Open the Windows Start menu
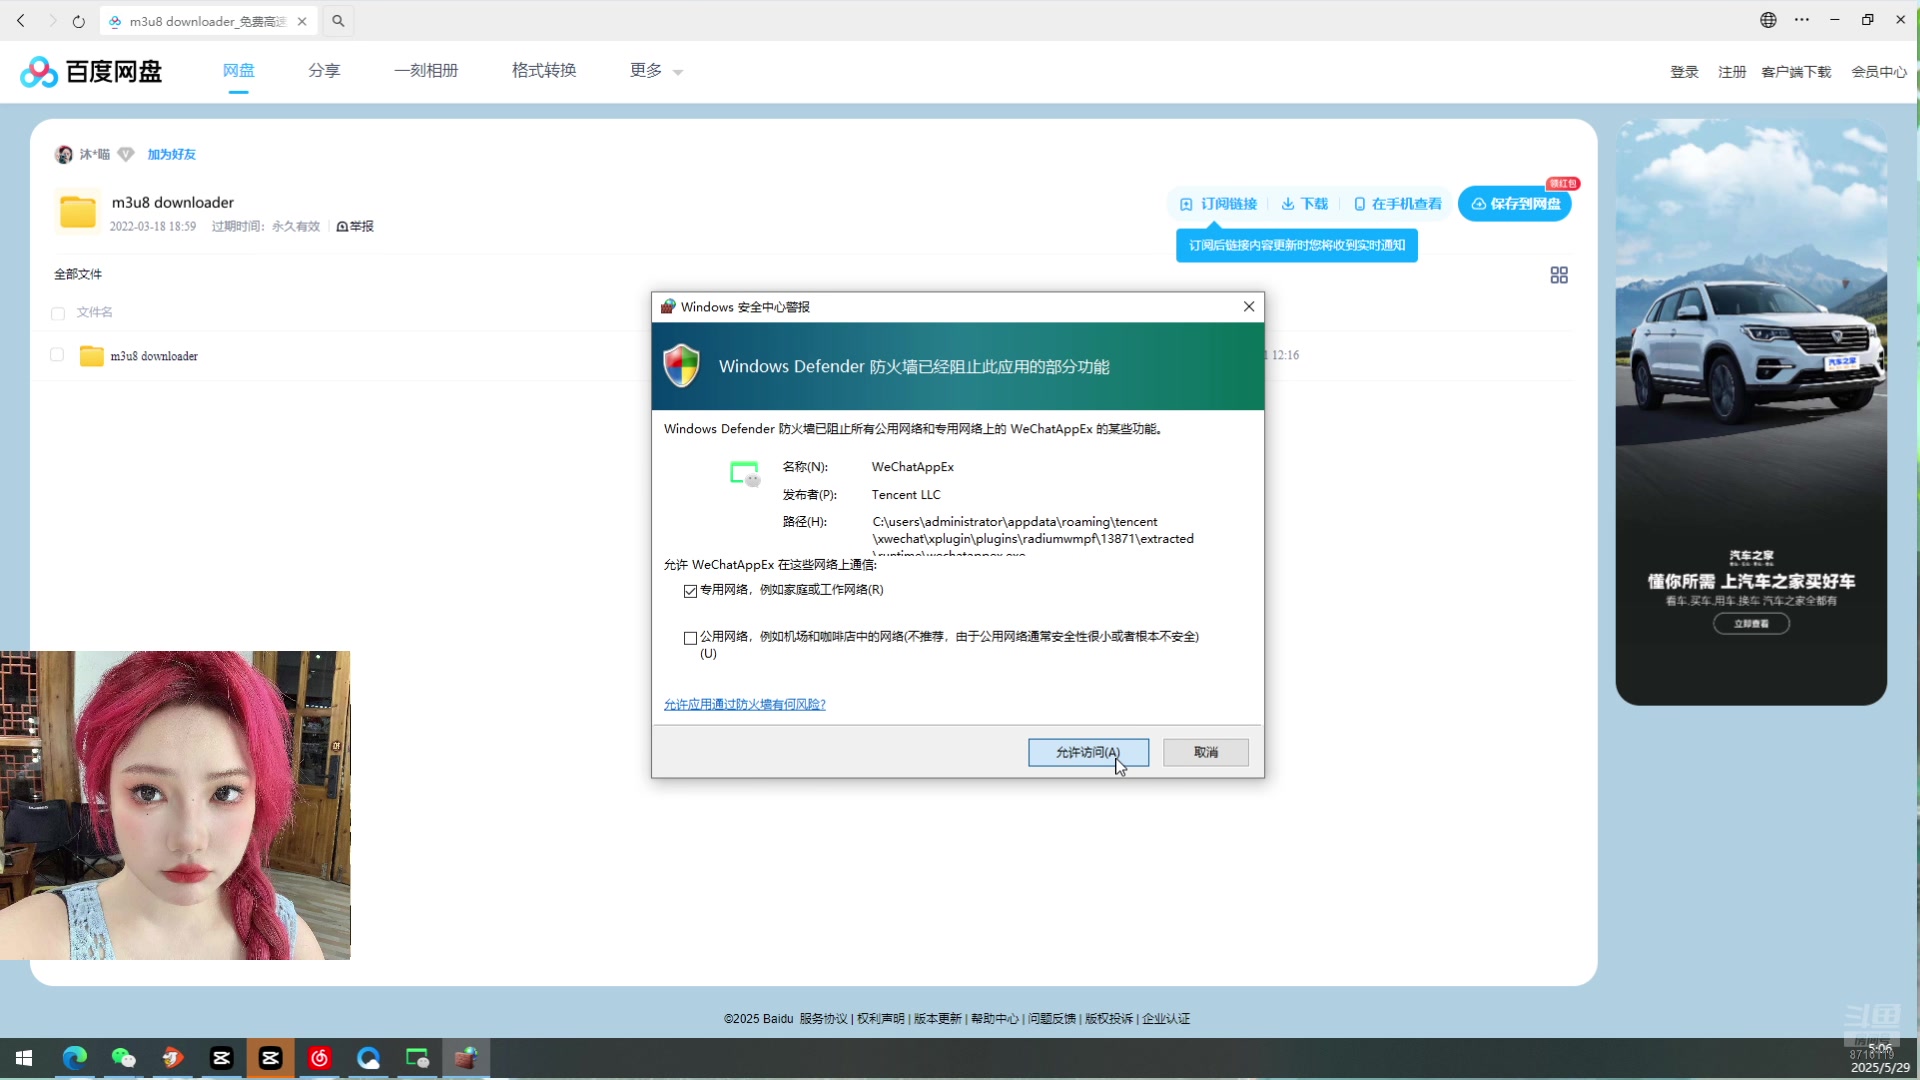This screenshot has width=1920, height=1080. point(24,1058)
